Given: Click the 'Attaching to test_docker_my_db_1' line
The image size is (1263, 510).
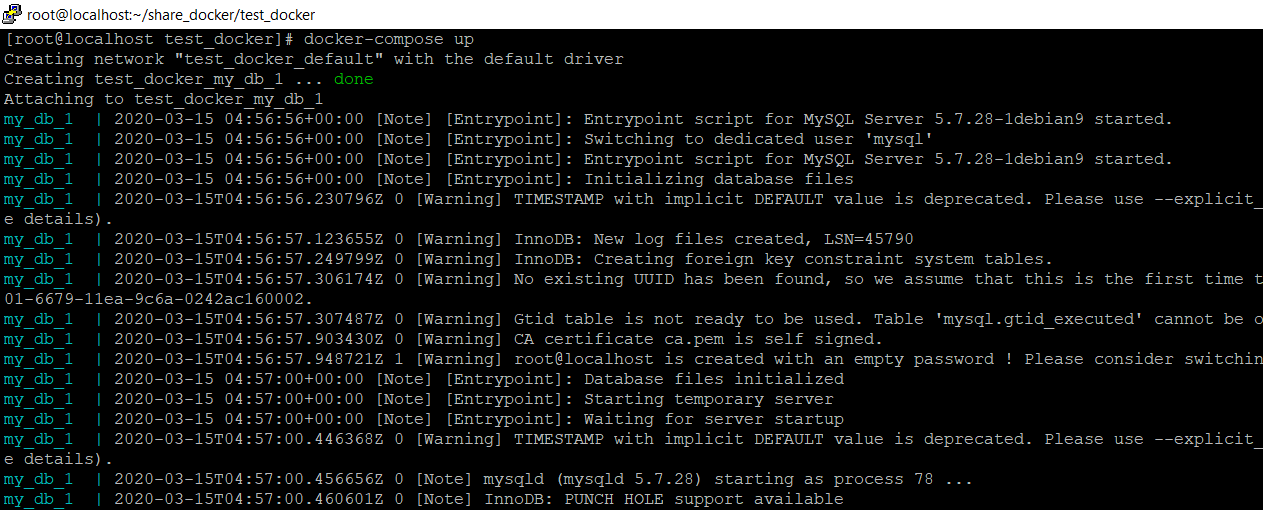Looking at the screenshot, I should pos(164,99).
